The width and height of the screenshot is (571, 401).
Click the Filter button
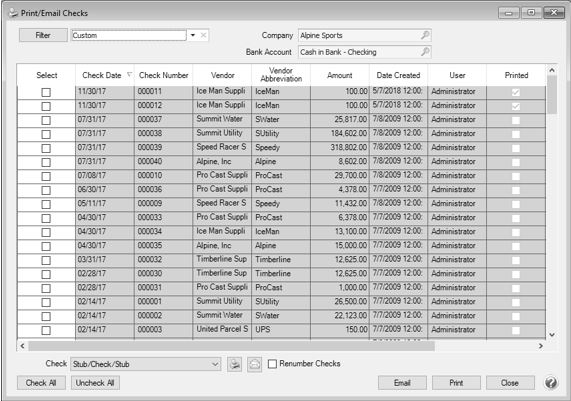[x=43, y=35]
